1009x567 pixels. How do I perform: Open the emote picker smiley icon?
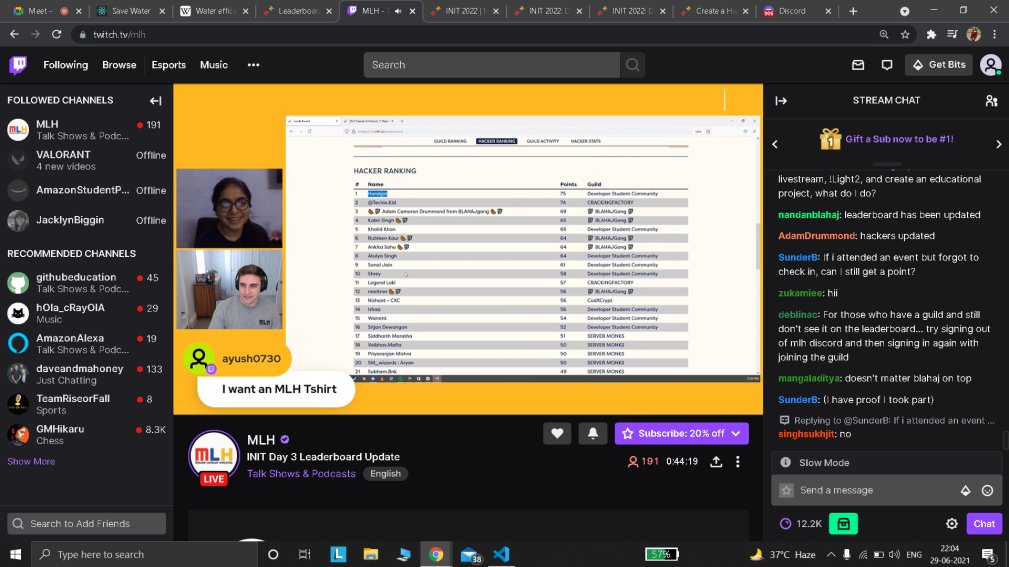(x=987, y=490)
